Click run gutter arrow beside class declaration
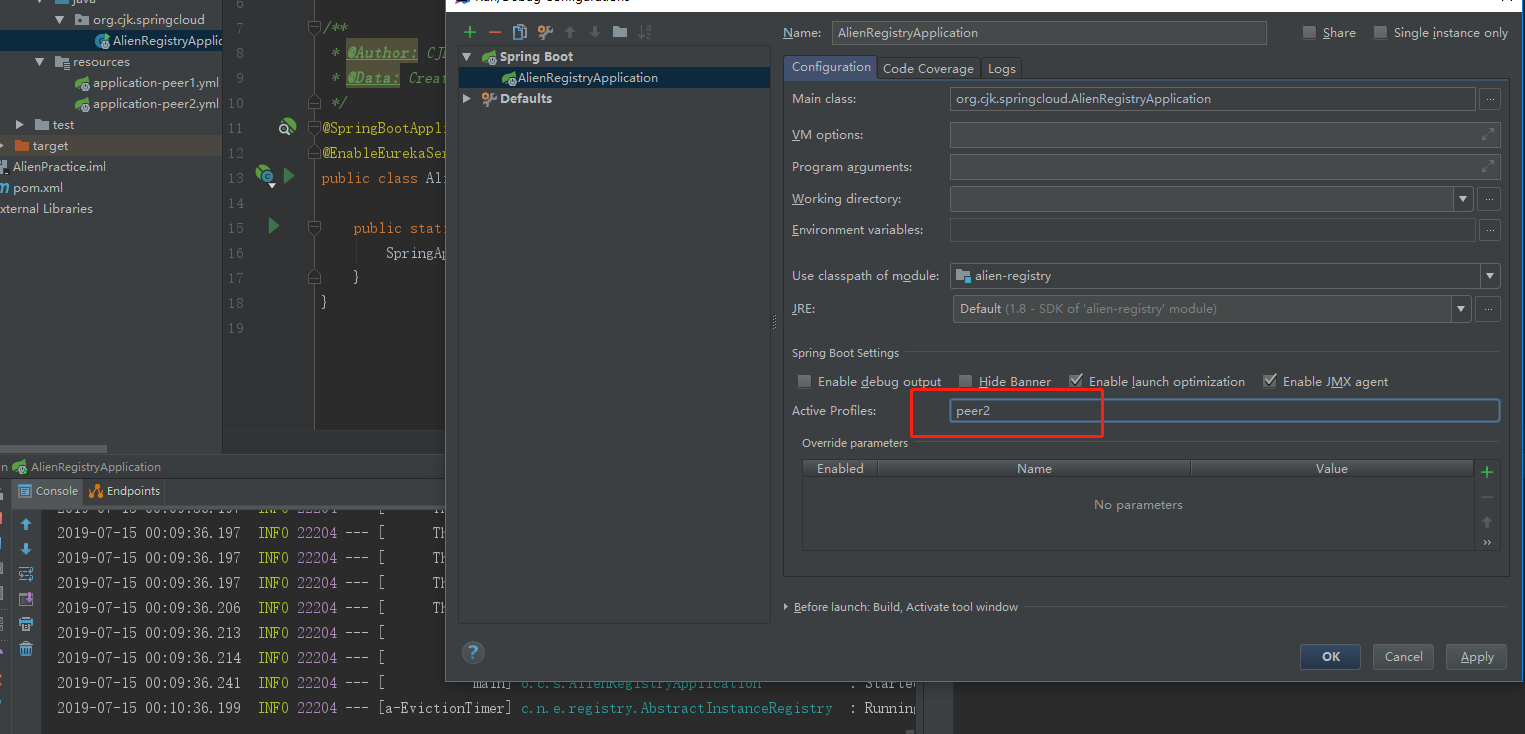The width and height of the screenshot is (1525, 734). point(290,176)
